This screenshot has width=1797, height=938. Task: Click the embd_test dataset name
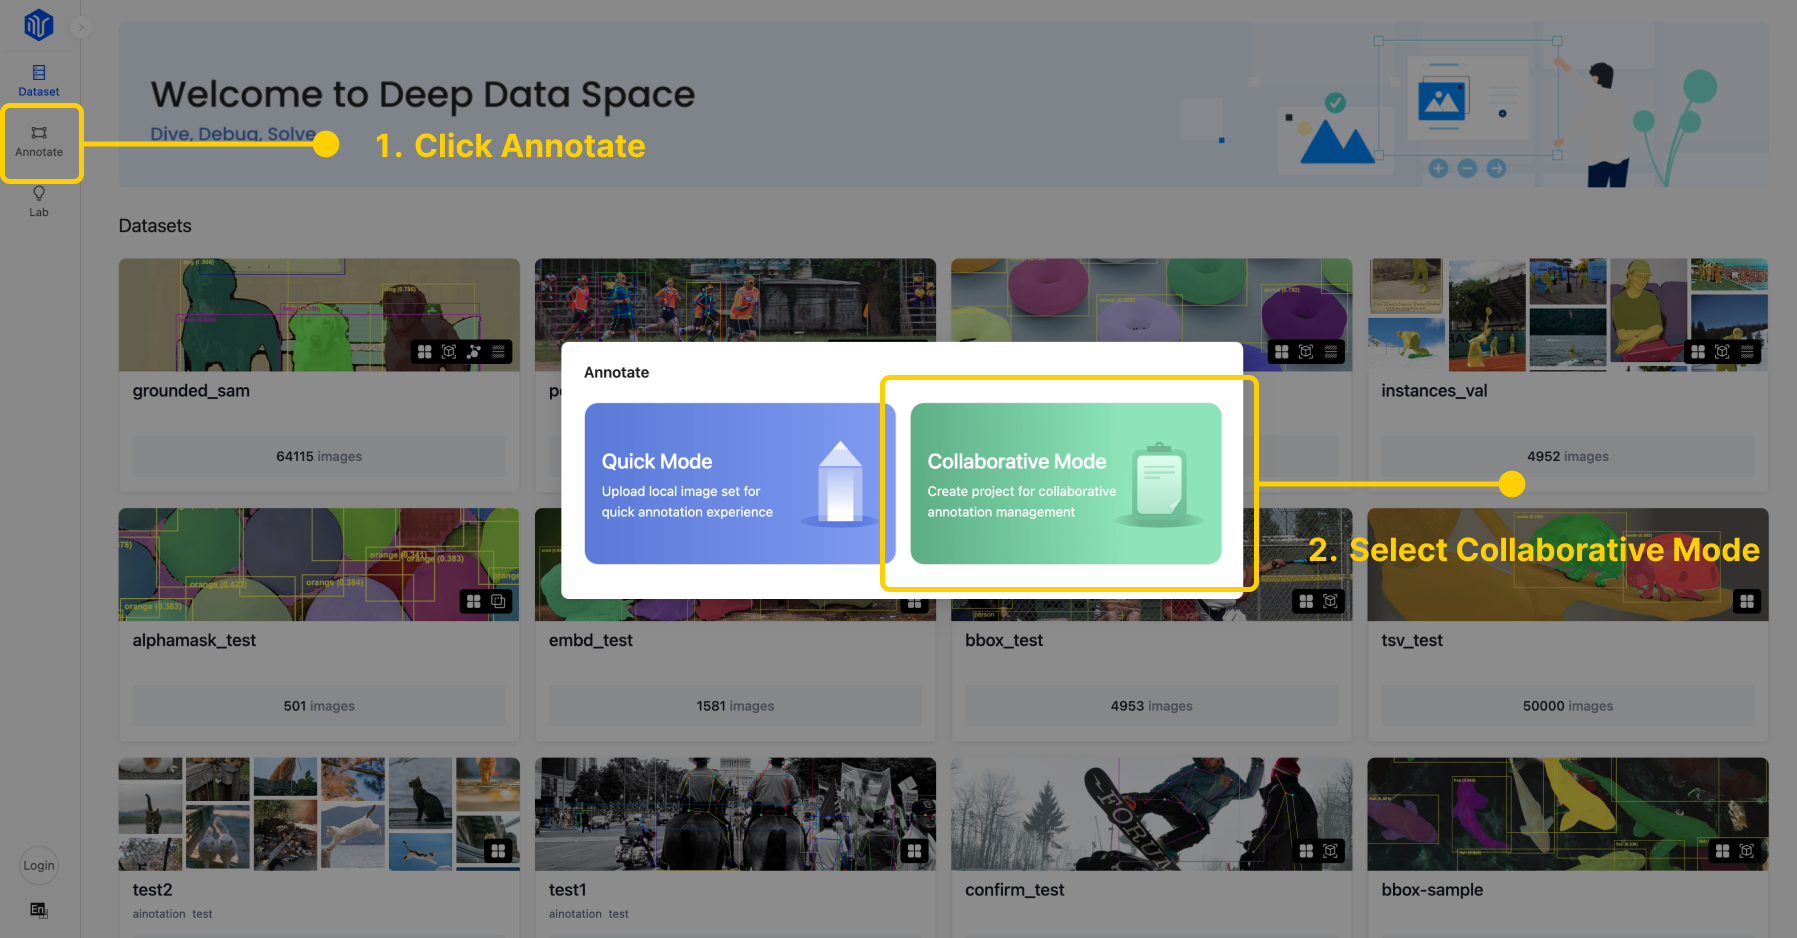591,640
